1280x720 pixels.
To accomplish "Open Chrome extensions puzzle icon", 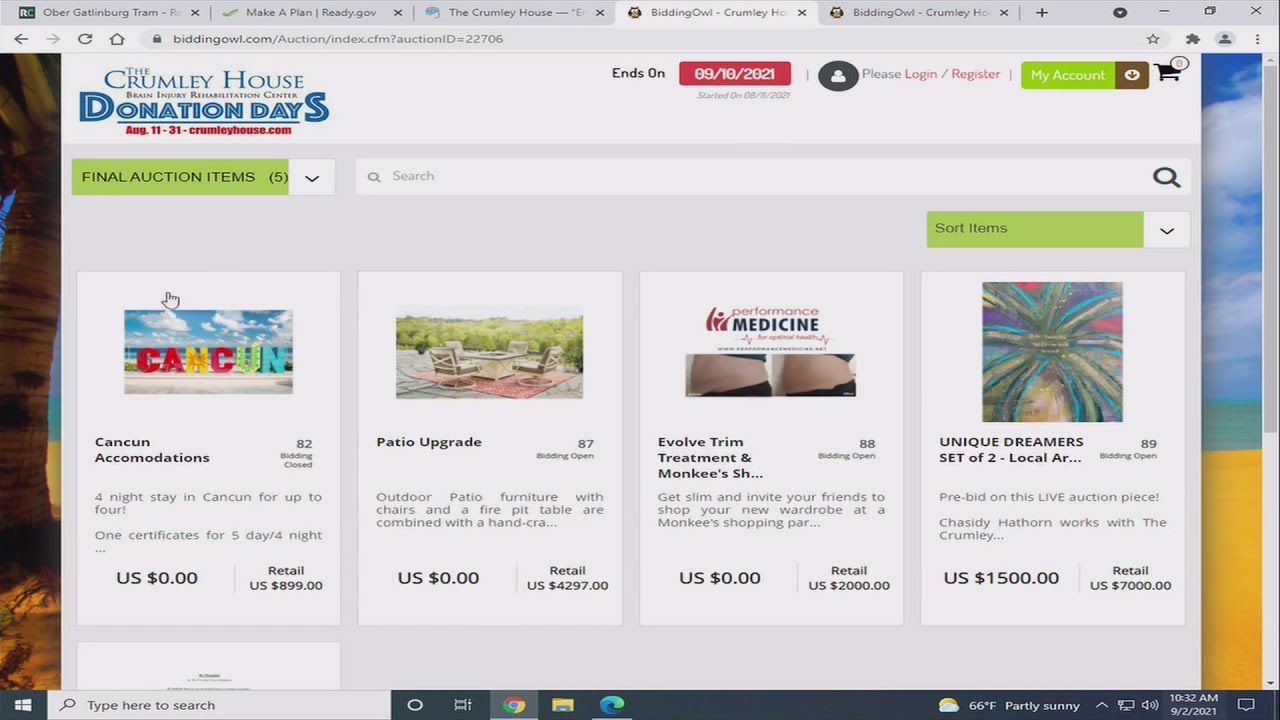I will (1192, 39).
